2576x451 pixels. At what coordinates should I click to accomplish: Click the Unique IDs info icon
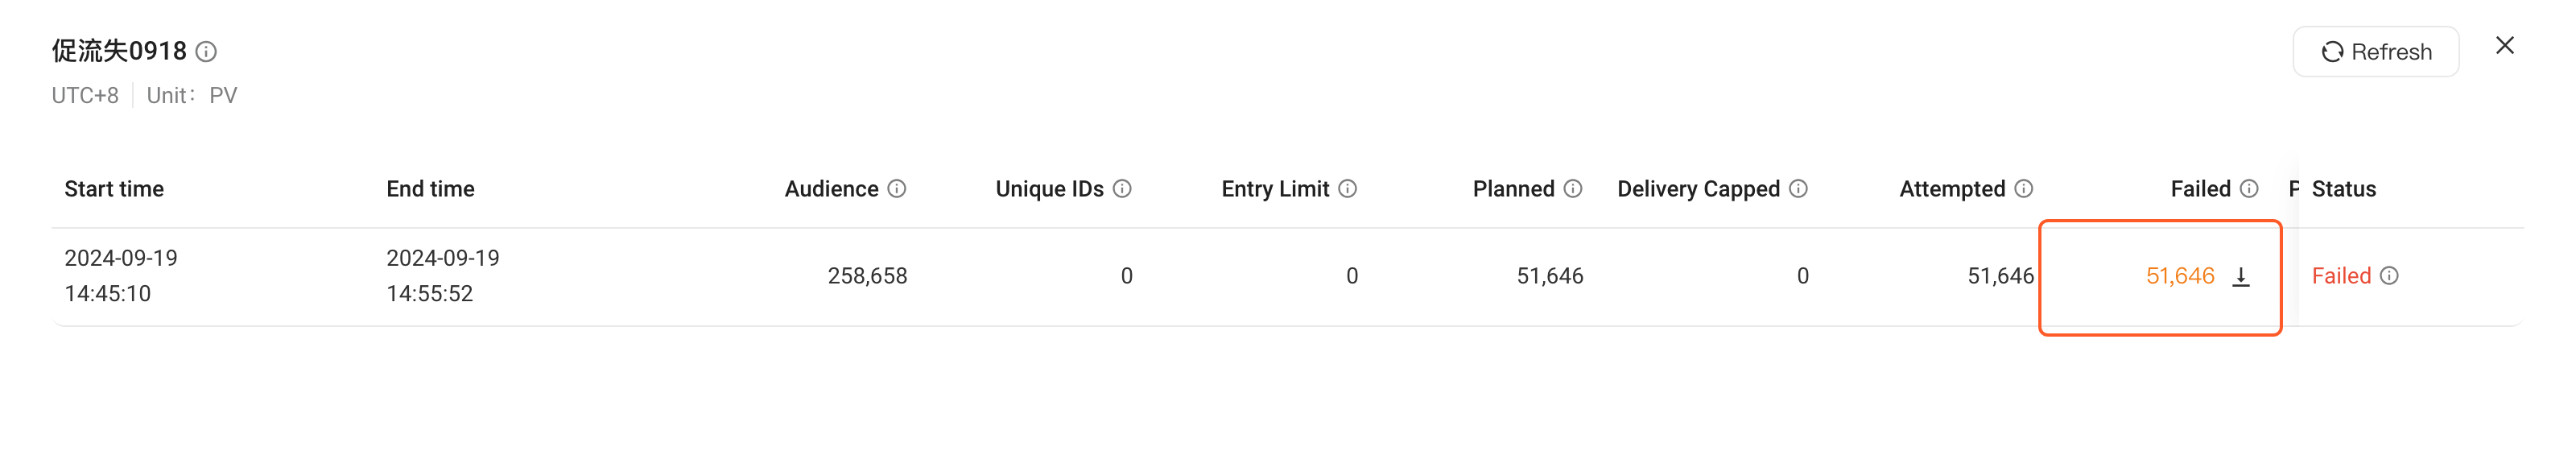(x=1122, y=189)
